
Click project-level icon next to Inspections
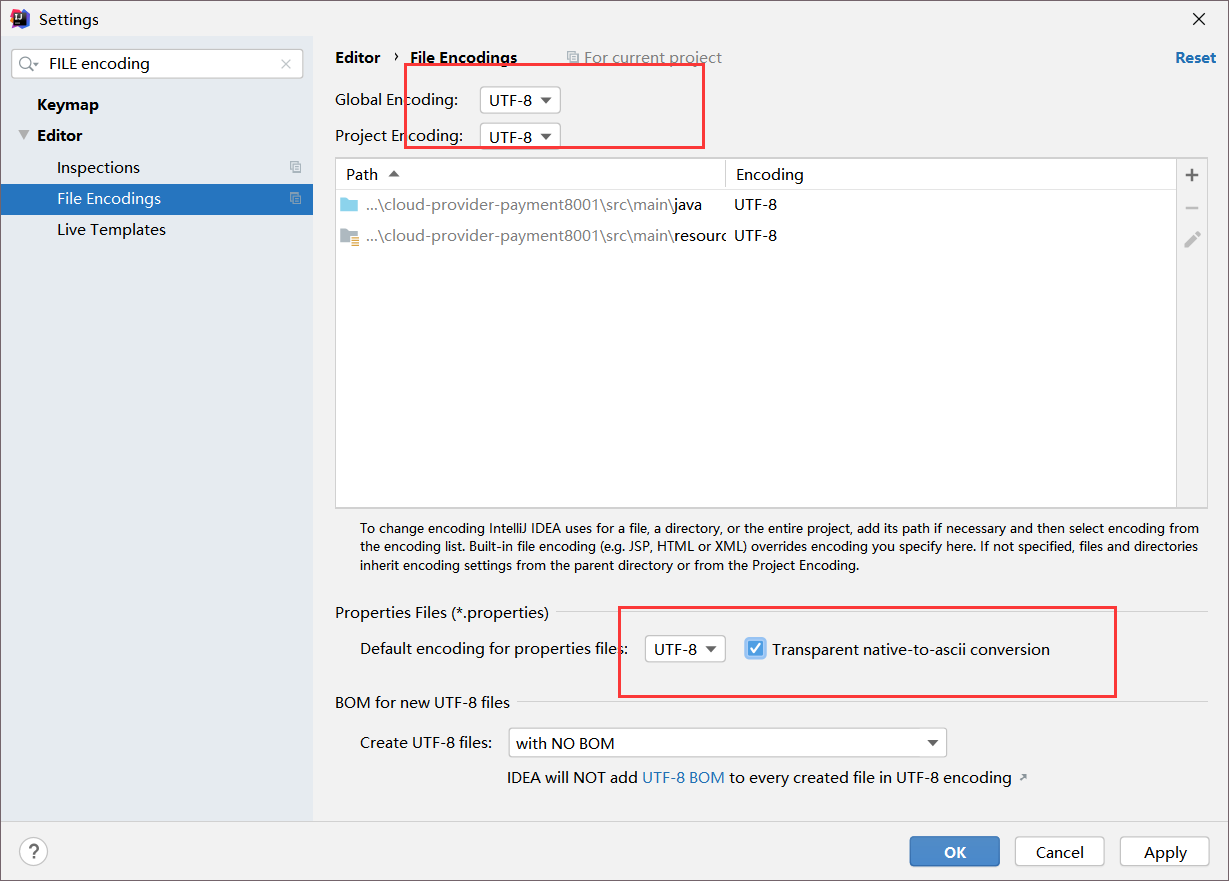295,168
